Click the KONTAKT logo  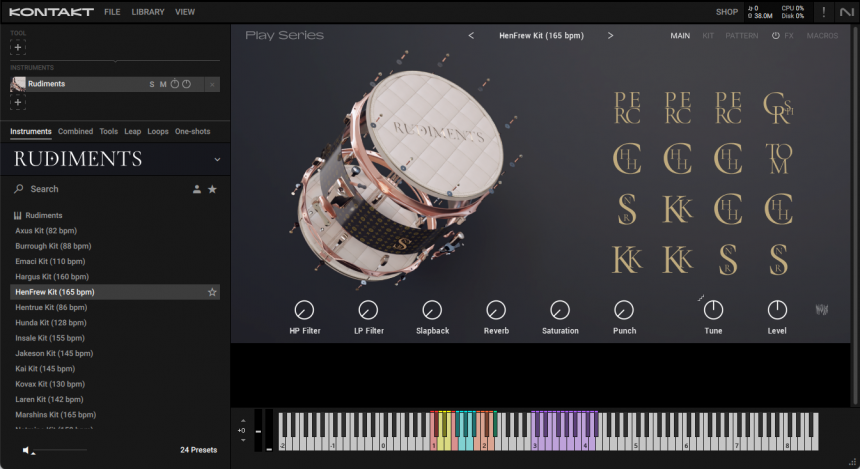coord(52,12)
